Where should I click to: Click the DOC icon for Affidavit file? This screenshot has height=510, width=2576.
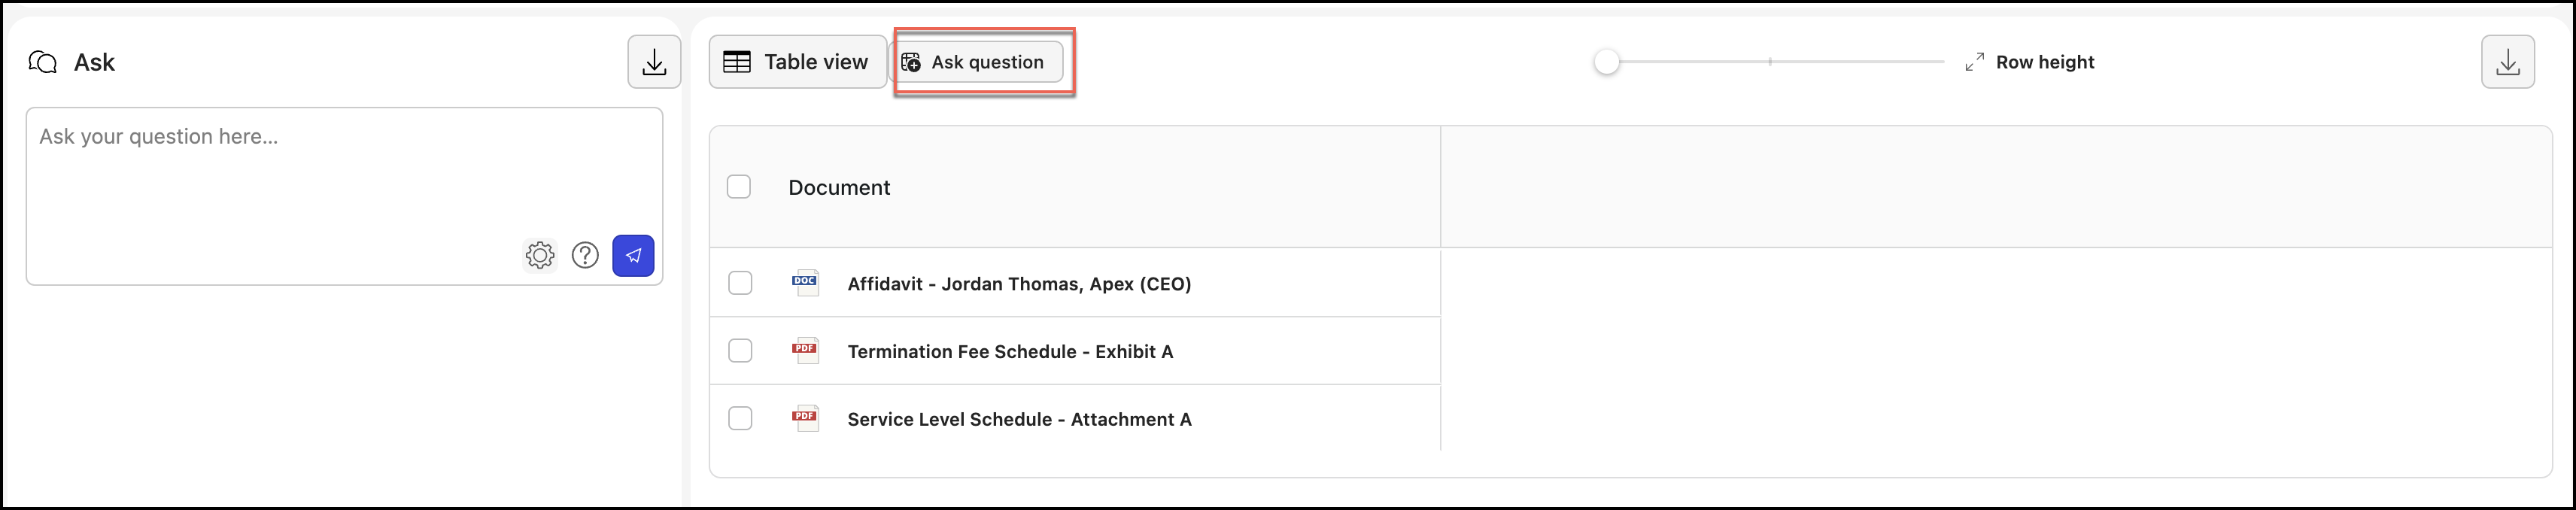805,283
